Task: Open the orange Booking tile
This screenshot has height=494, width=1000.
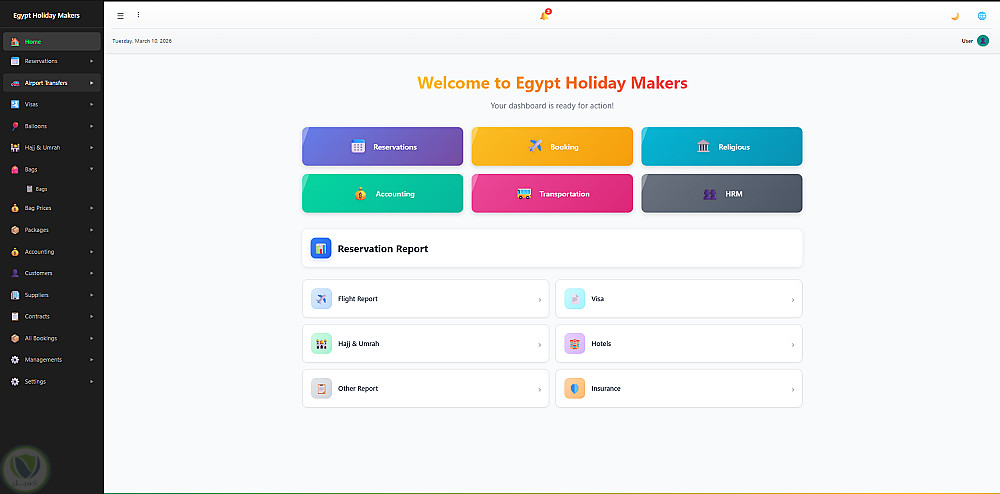Action: [552, 147]
